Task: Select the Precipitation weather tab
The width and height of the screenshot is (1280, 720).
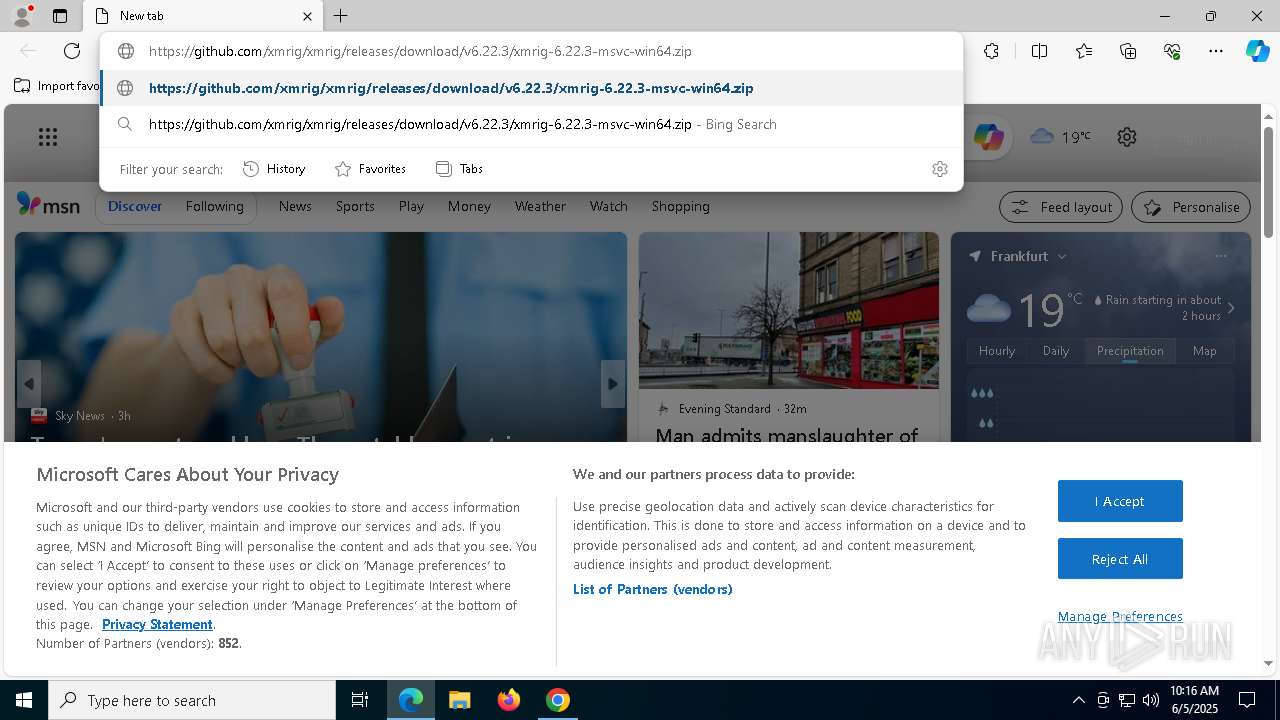Action: [1130, 351]
